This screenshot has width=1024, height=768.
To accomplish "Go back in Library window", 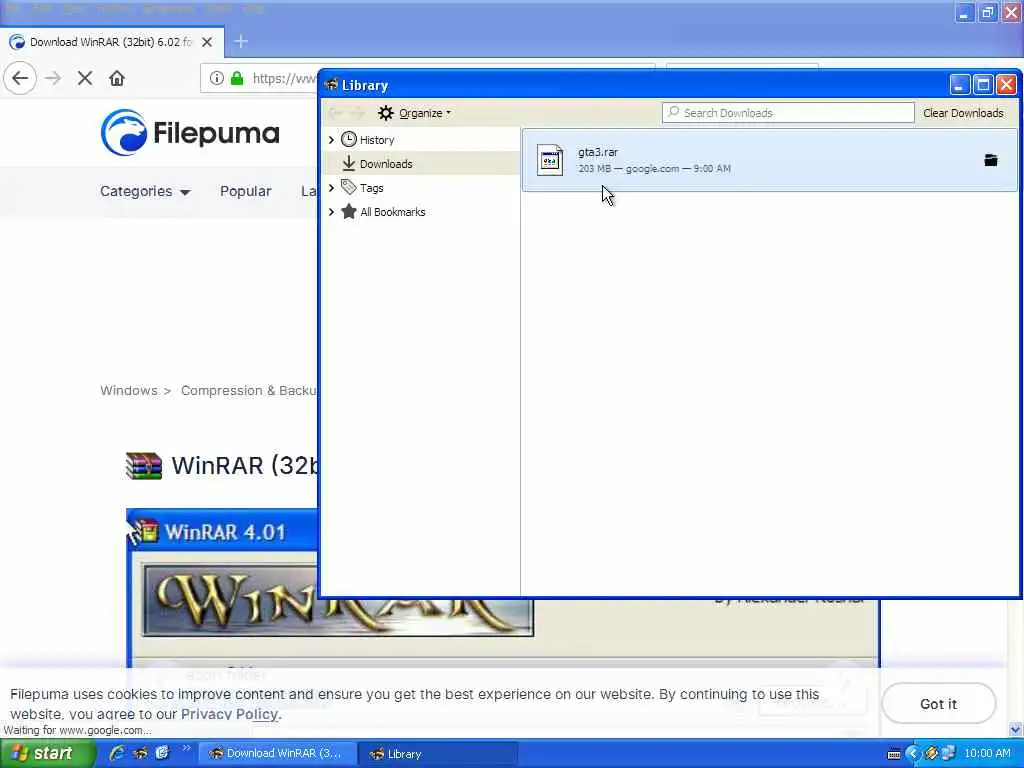I will [335, 113].
